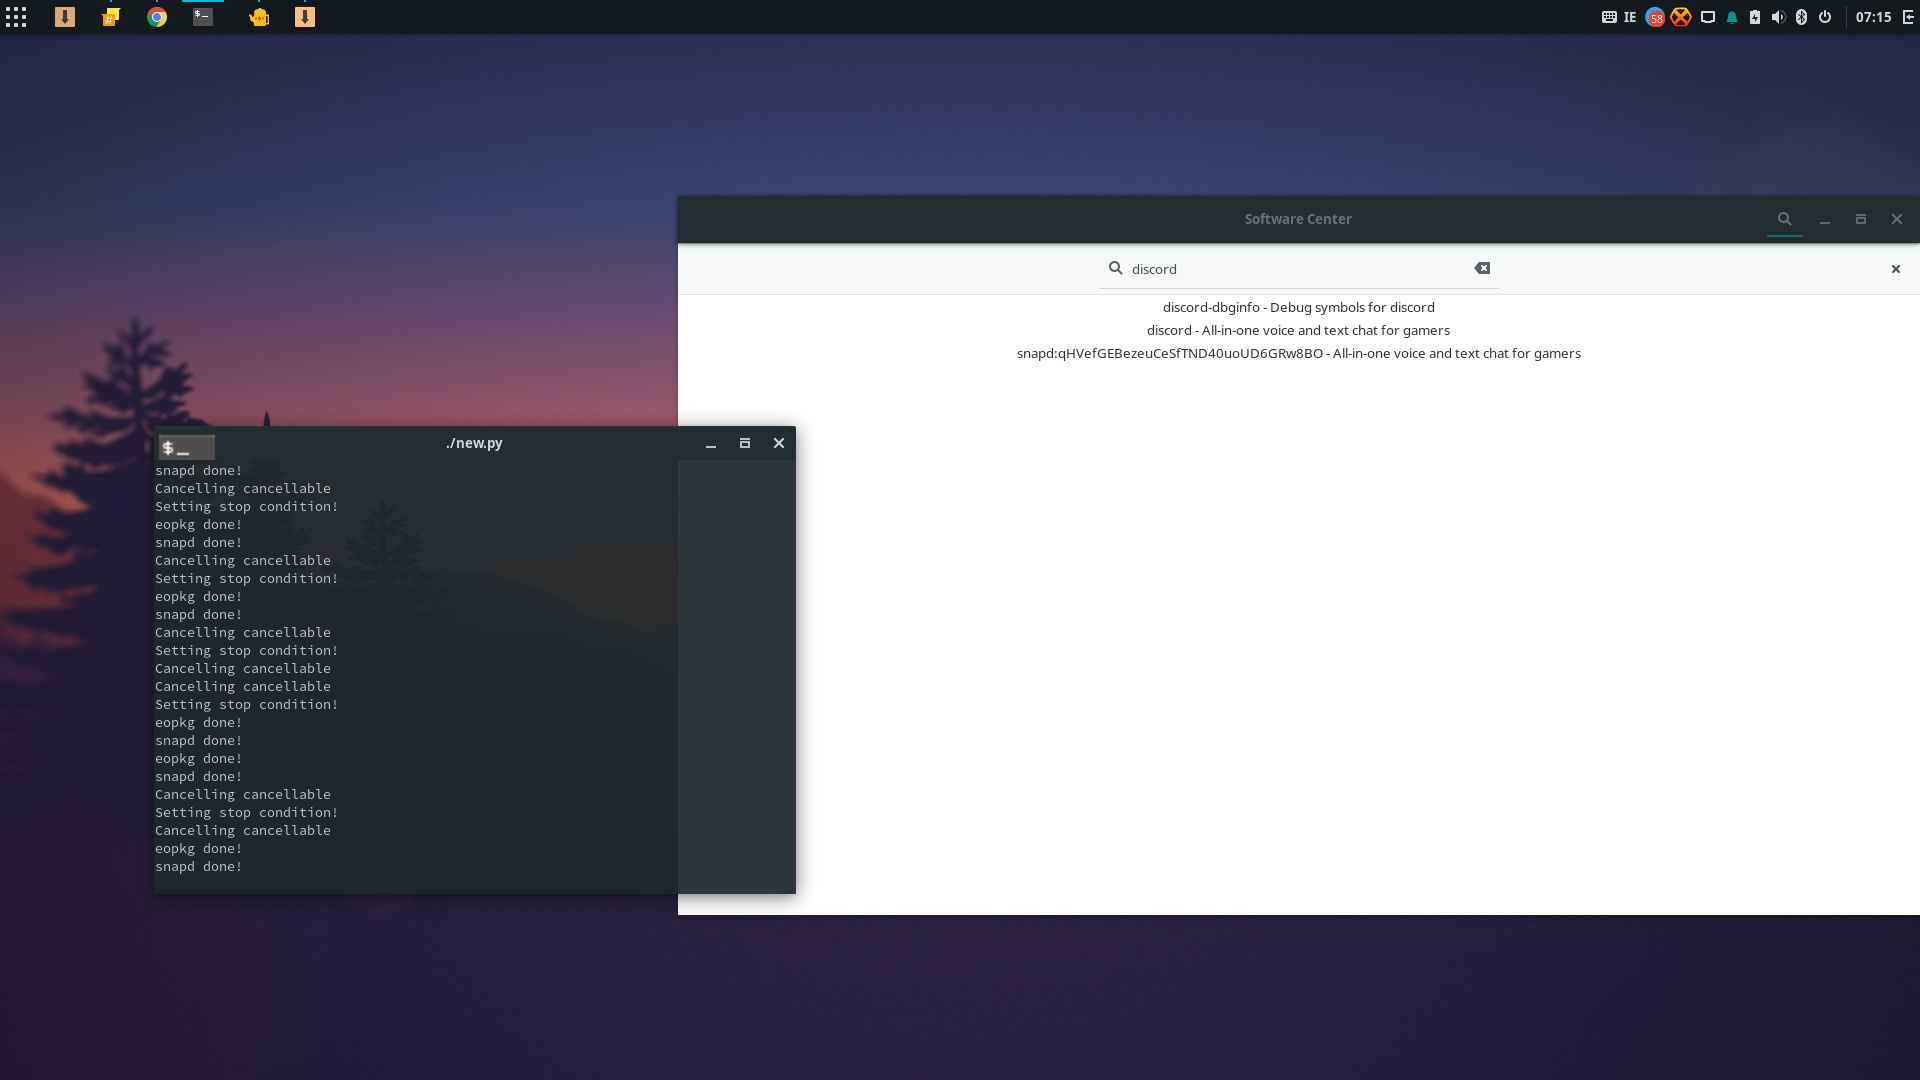Click the discord search input field
The image size is (1920, 1080).
tap(1298, 269)
